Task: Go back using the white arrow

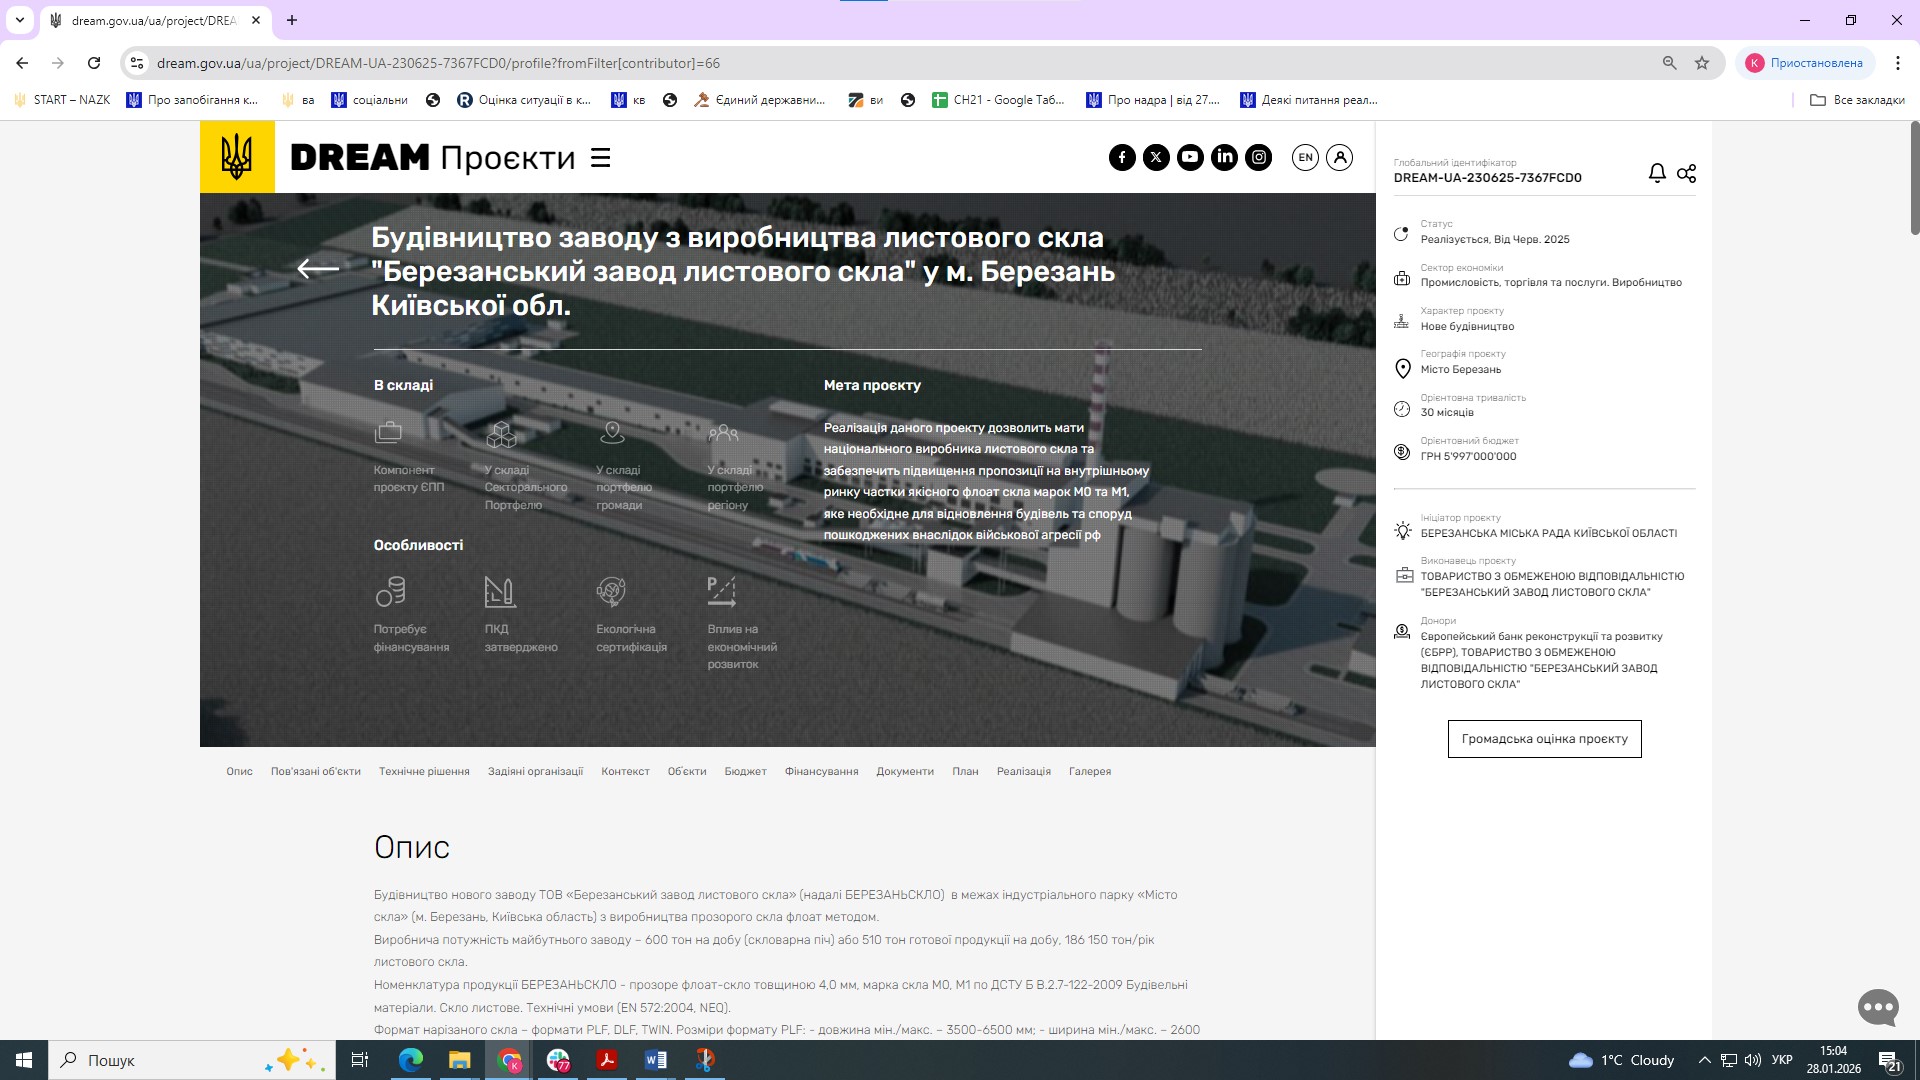Action: [x=318, y=268]
